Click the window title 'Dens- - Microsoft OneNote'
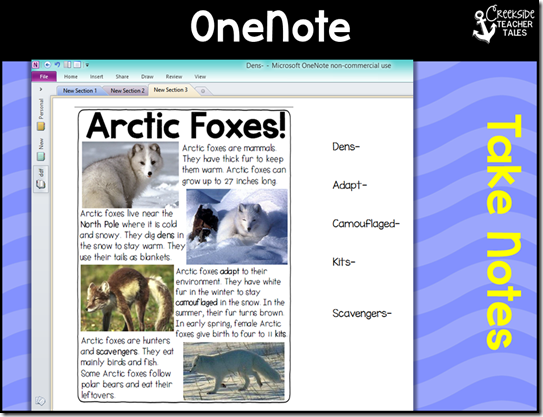The width and height of the screenshot is (543, 417). click(319, 65)
